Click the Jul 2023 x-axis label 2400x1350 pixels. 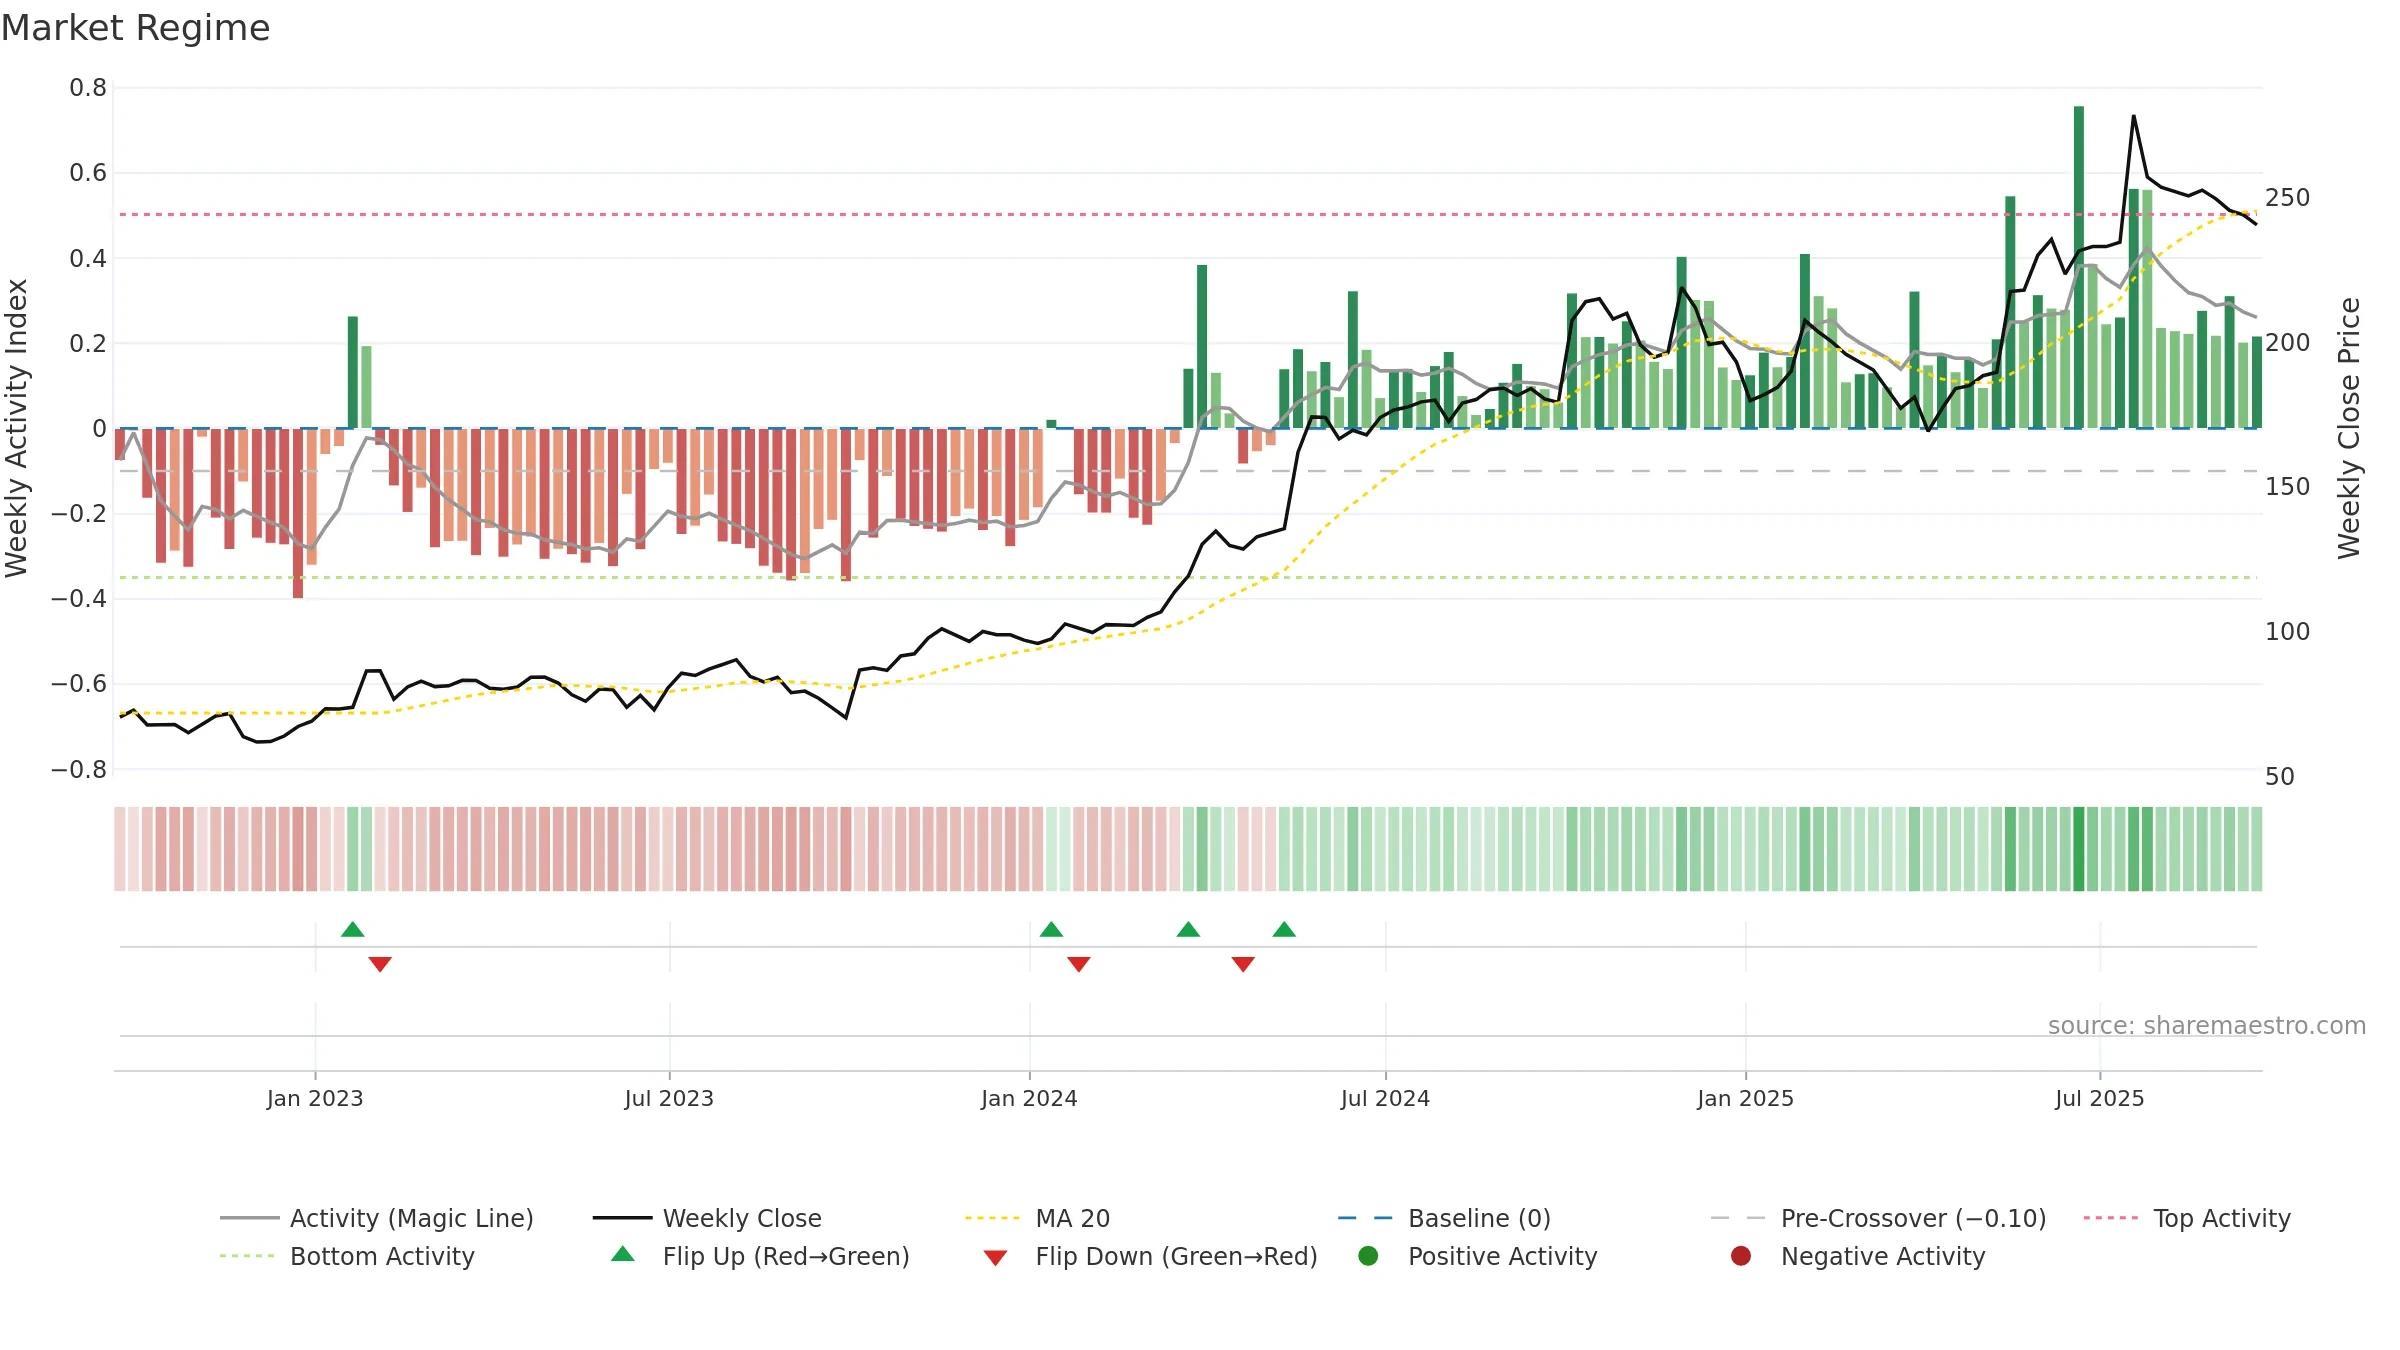tap(669, 1098)
